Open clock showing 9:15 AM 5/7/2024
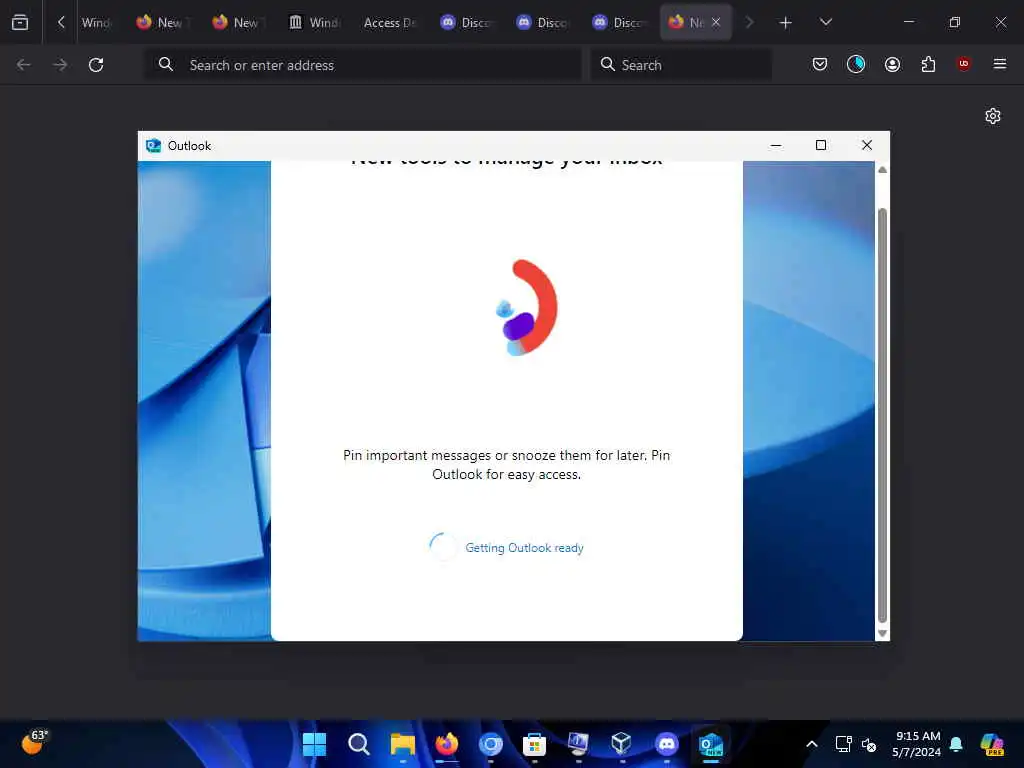Image resolution: width=1024 pixels, height=768 pixels. click(x=917, y=744)
